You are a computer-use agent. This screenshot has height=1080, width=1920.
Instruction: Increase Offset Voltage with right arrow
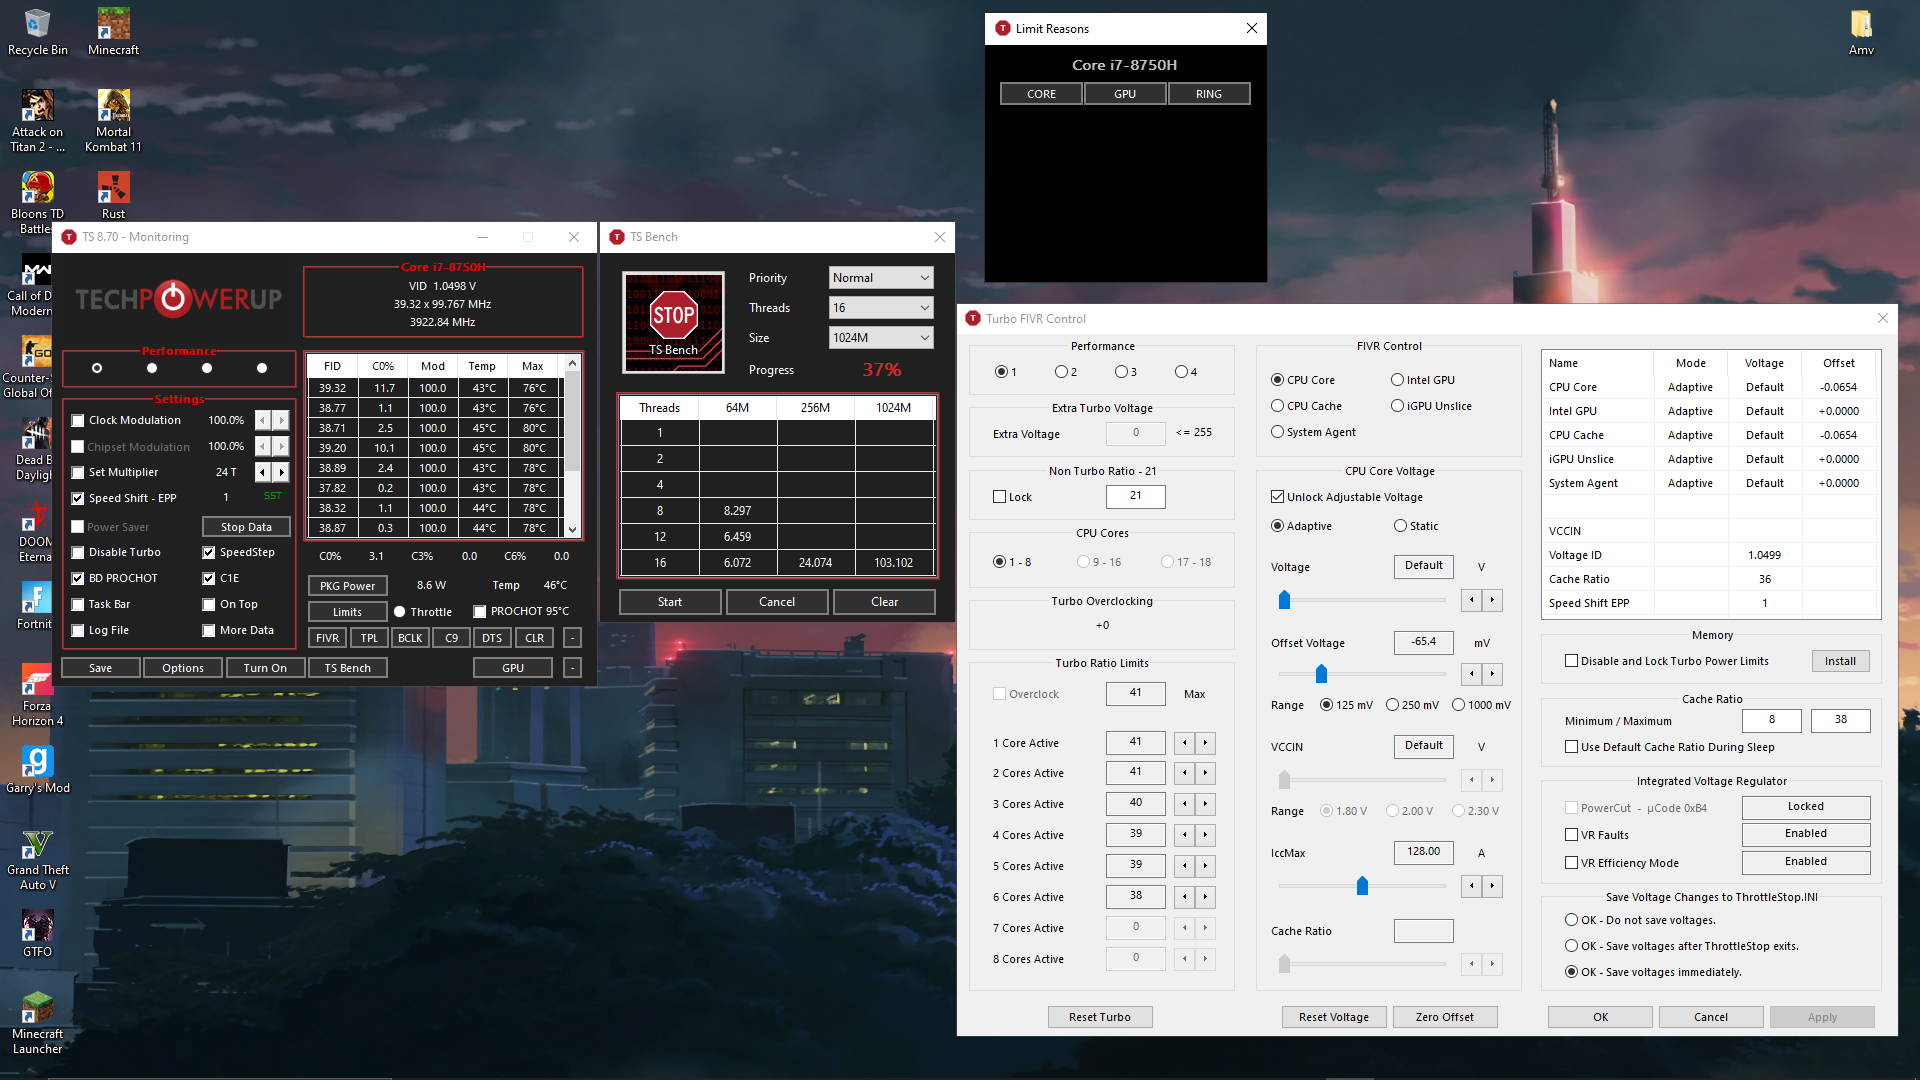pos(1492,674)
